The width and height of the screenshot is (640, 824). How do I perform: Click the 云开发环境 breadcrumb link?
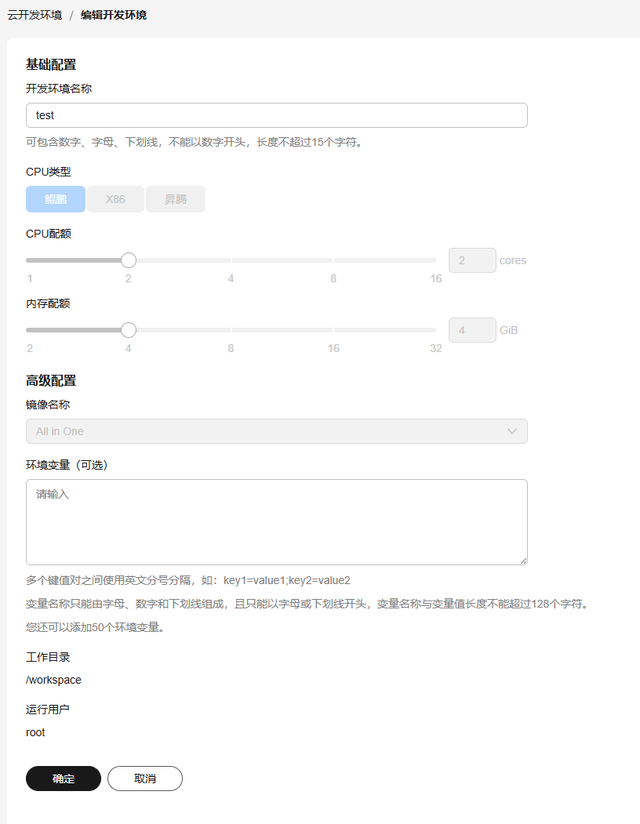[34, 15]
